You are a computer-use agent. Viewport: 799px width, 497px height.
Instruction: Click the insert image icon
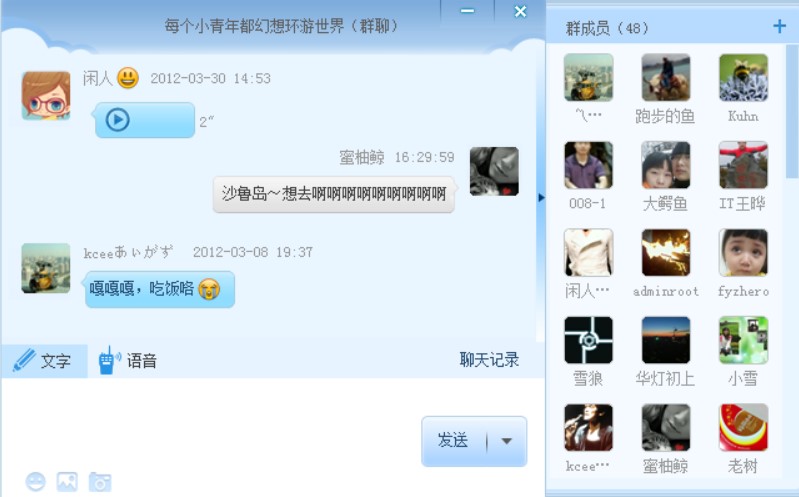67,481
